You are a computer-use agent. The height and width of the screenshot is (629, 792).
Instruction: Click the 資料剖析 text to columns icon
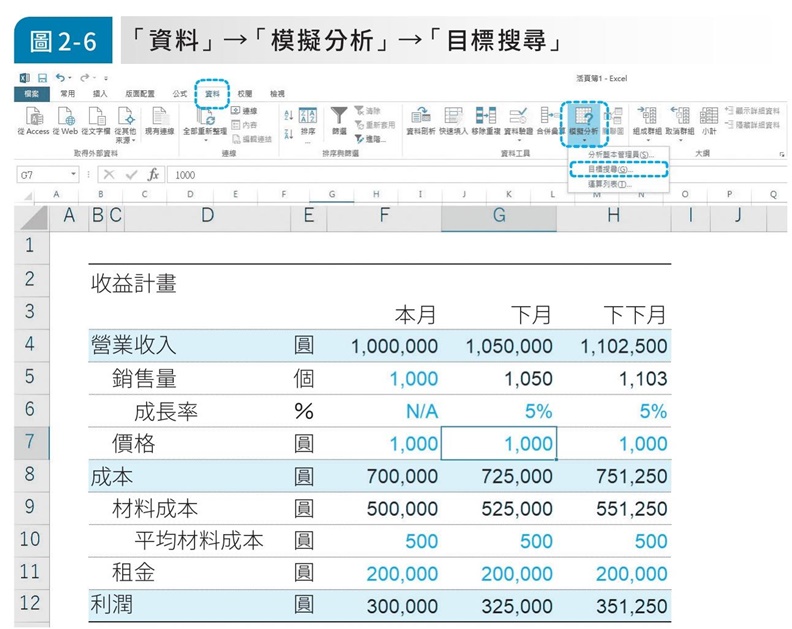[421, 116]
